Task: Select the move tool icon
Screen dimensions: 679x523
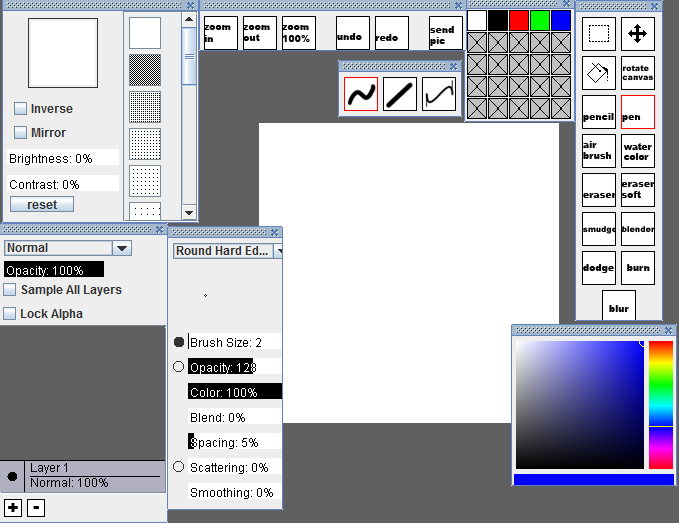Action: click(637, 34)
